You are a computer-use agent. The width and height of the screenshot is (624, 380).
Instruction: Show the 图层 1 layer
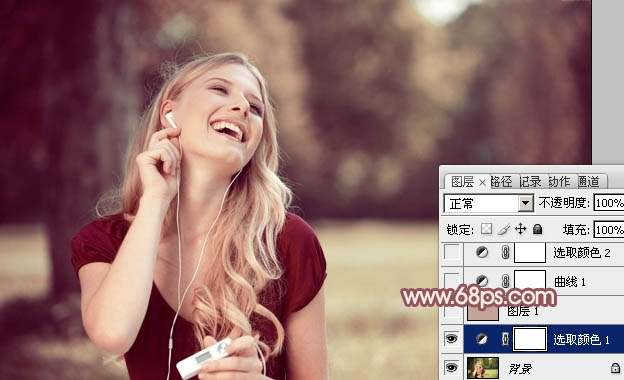point(452,311)
